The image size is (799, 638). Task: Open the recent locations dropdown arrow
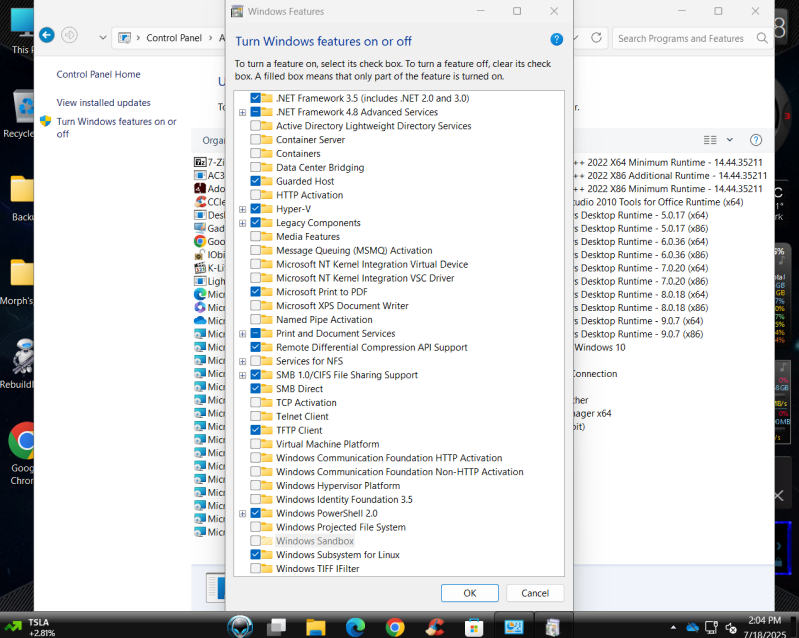pos(102,38)
